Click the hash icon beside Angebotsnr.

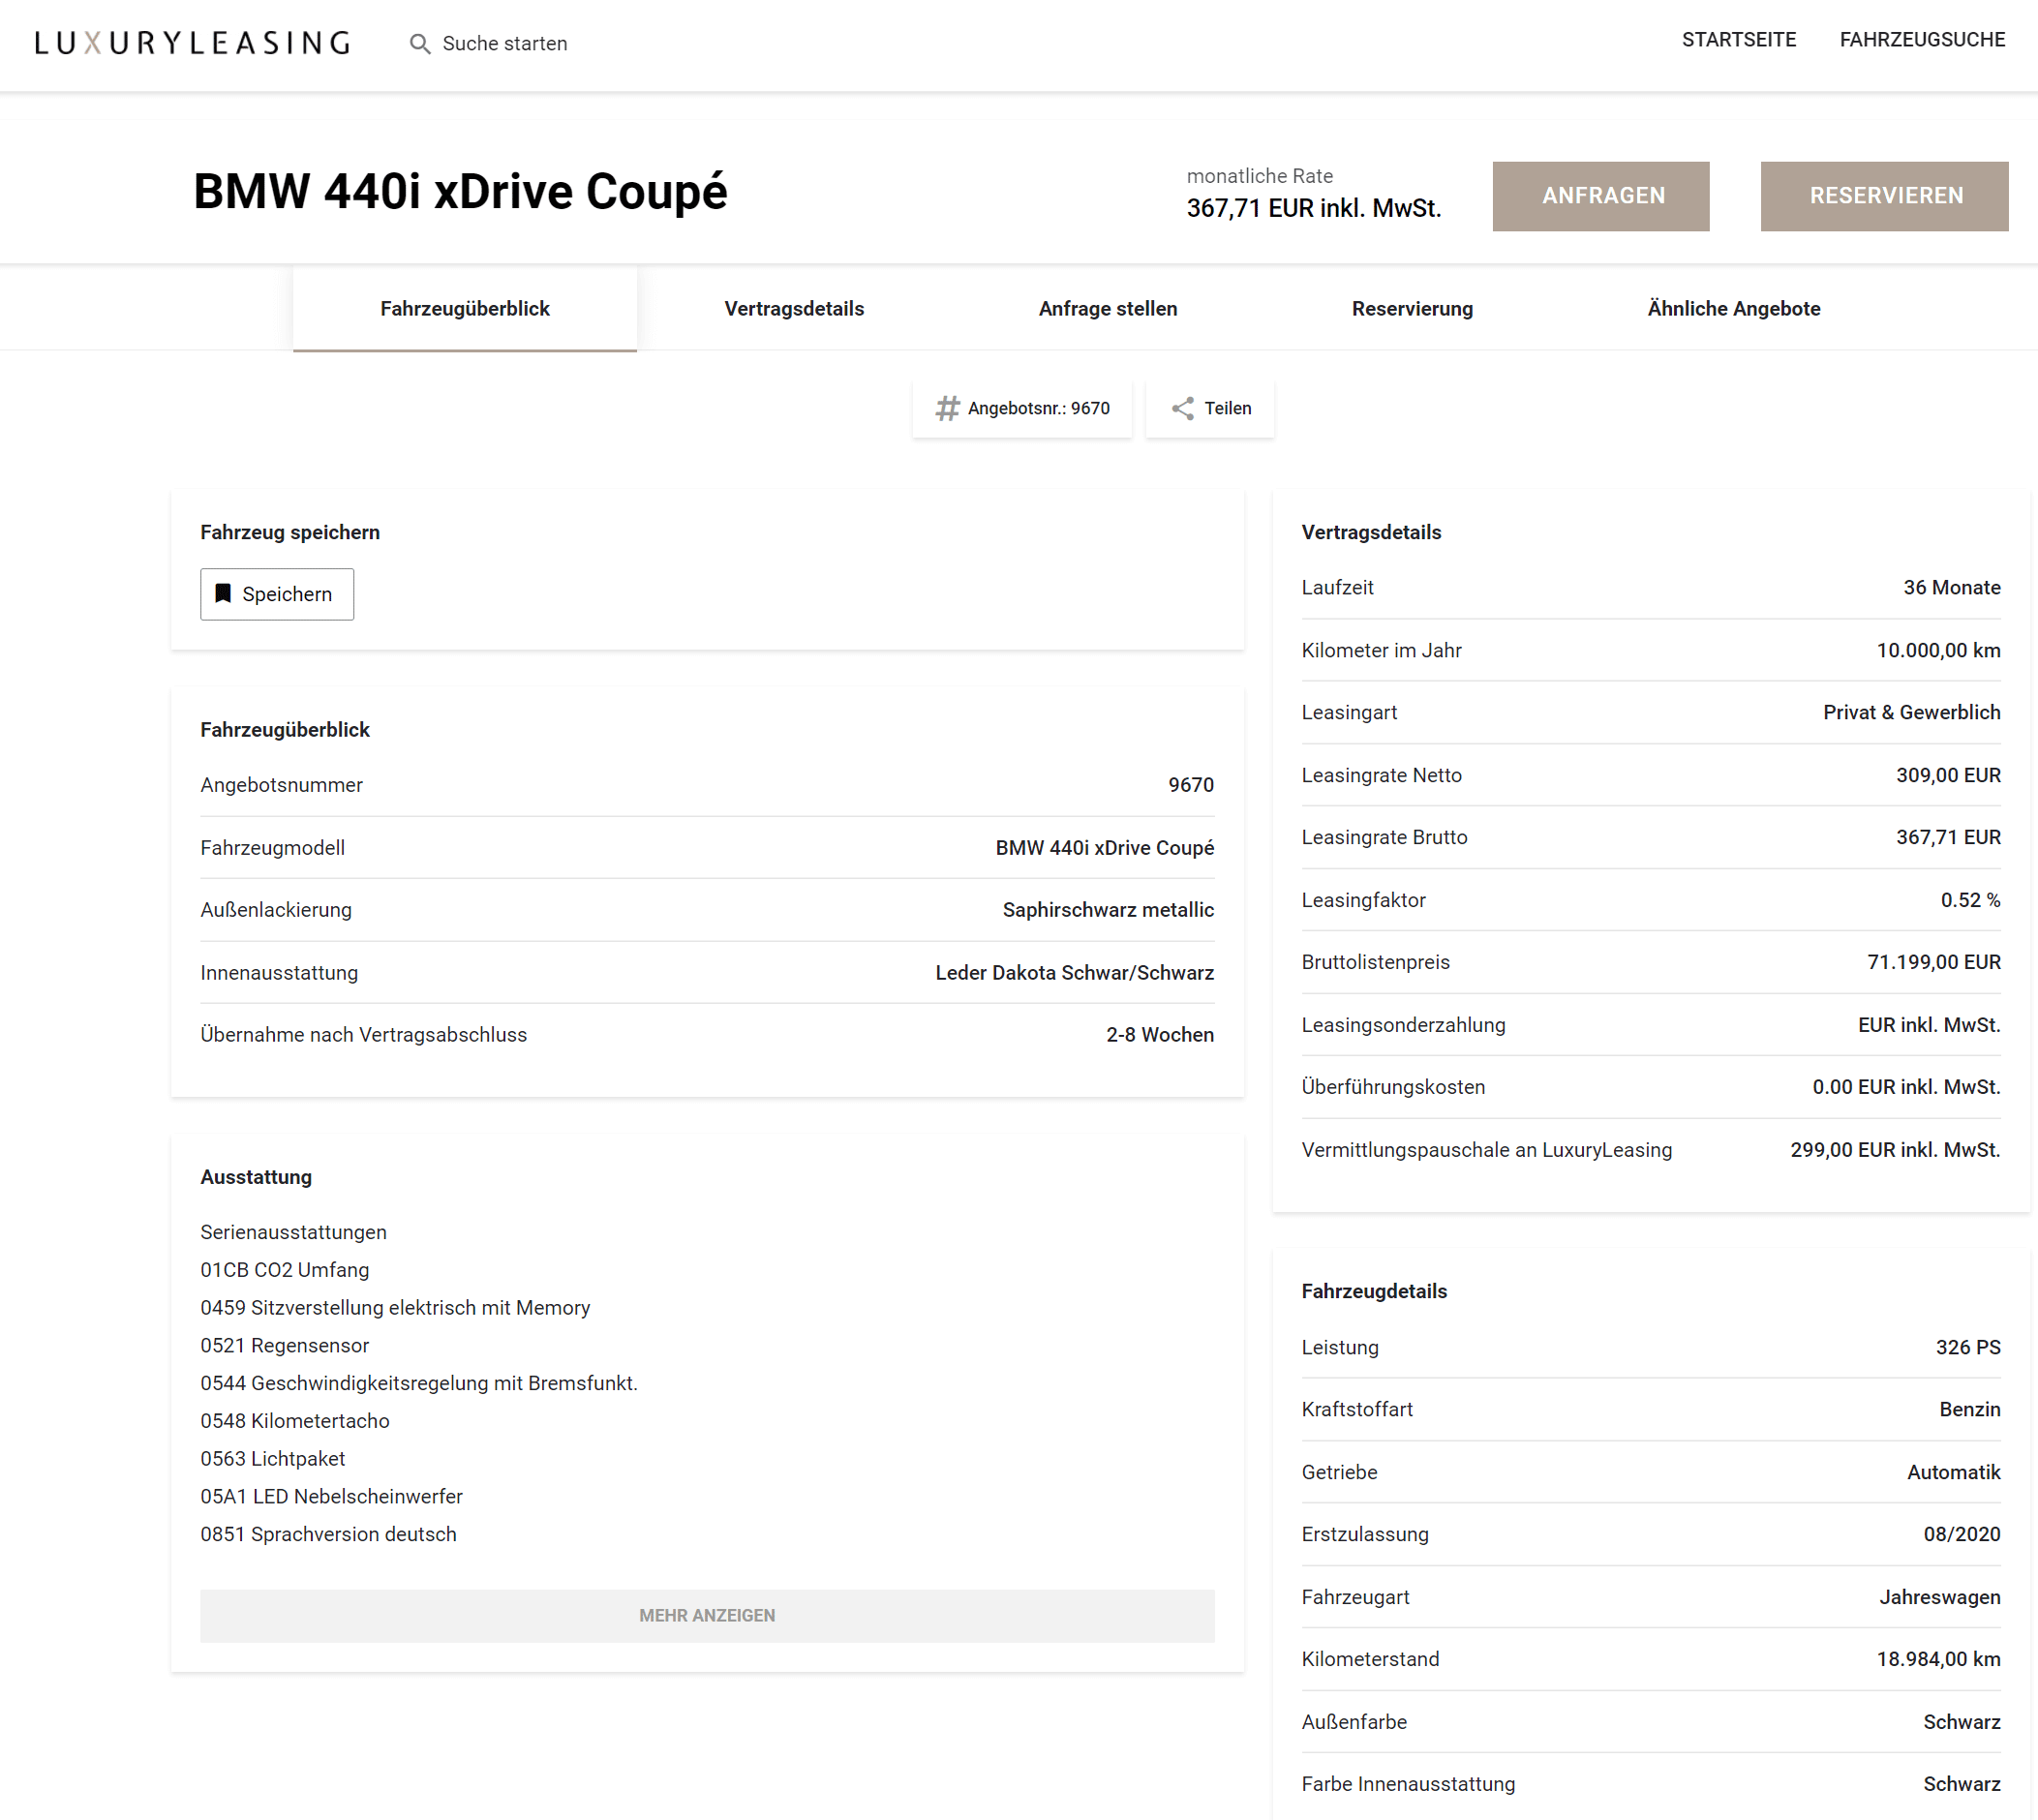(947, 408)
